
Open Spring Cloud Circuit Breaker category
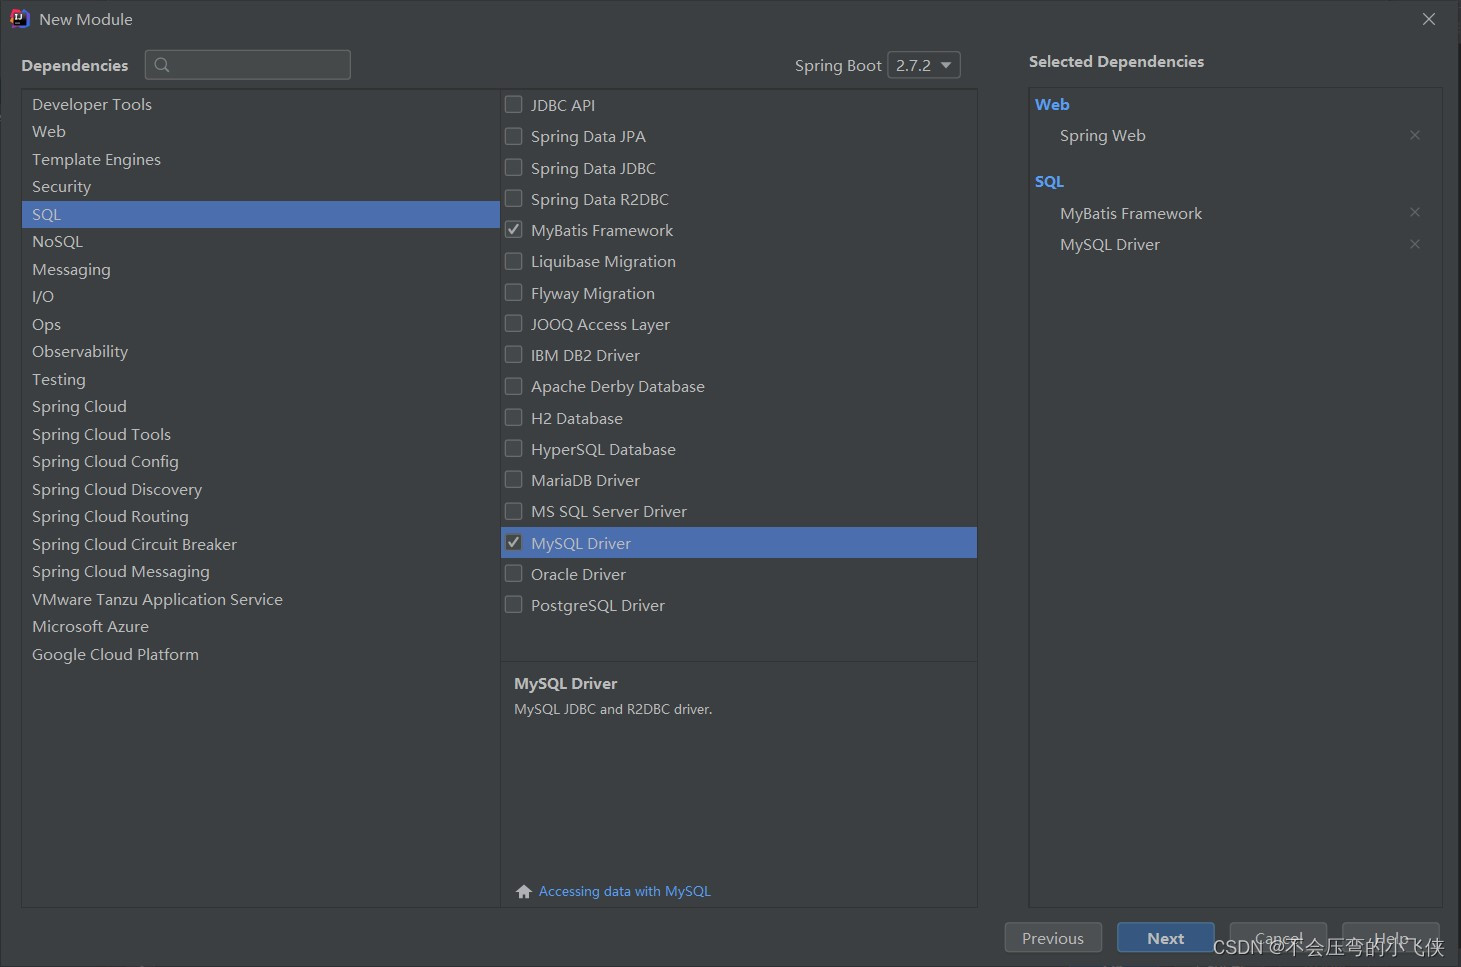pos(261,544)
